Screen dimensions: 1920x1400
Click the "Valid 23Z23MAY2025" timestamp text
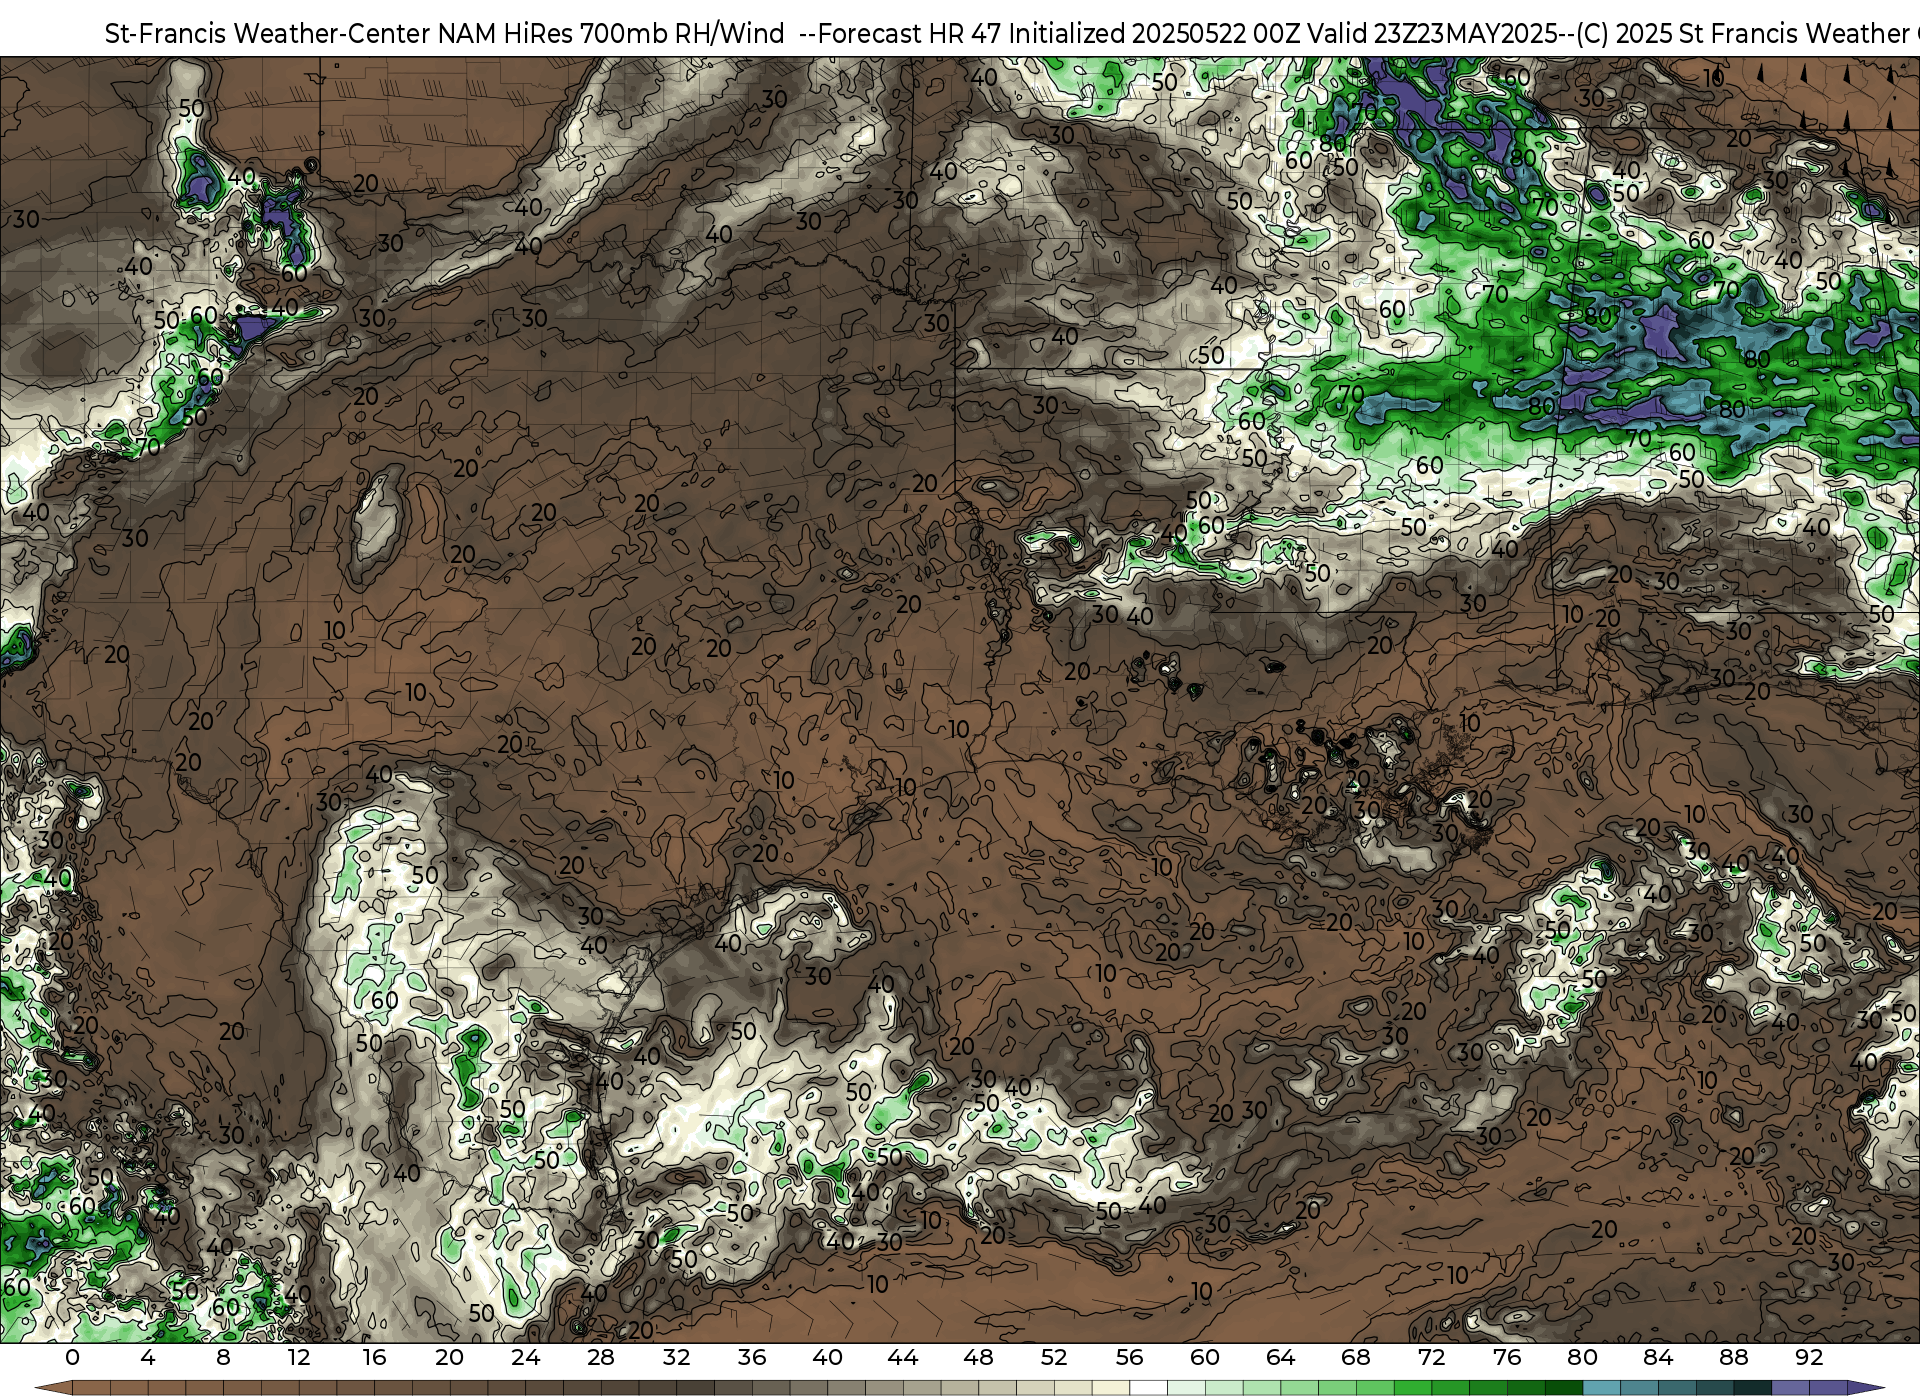1431,34
